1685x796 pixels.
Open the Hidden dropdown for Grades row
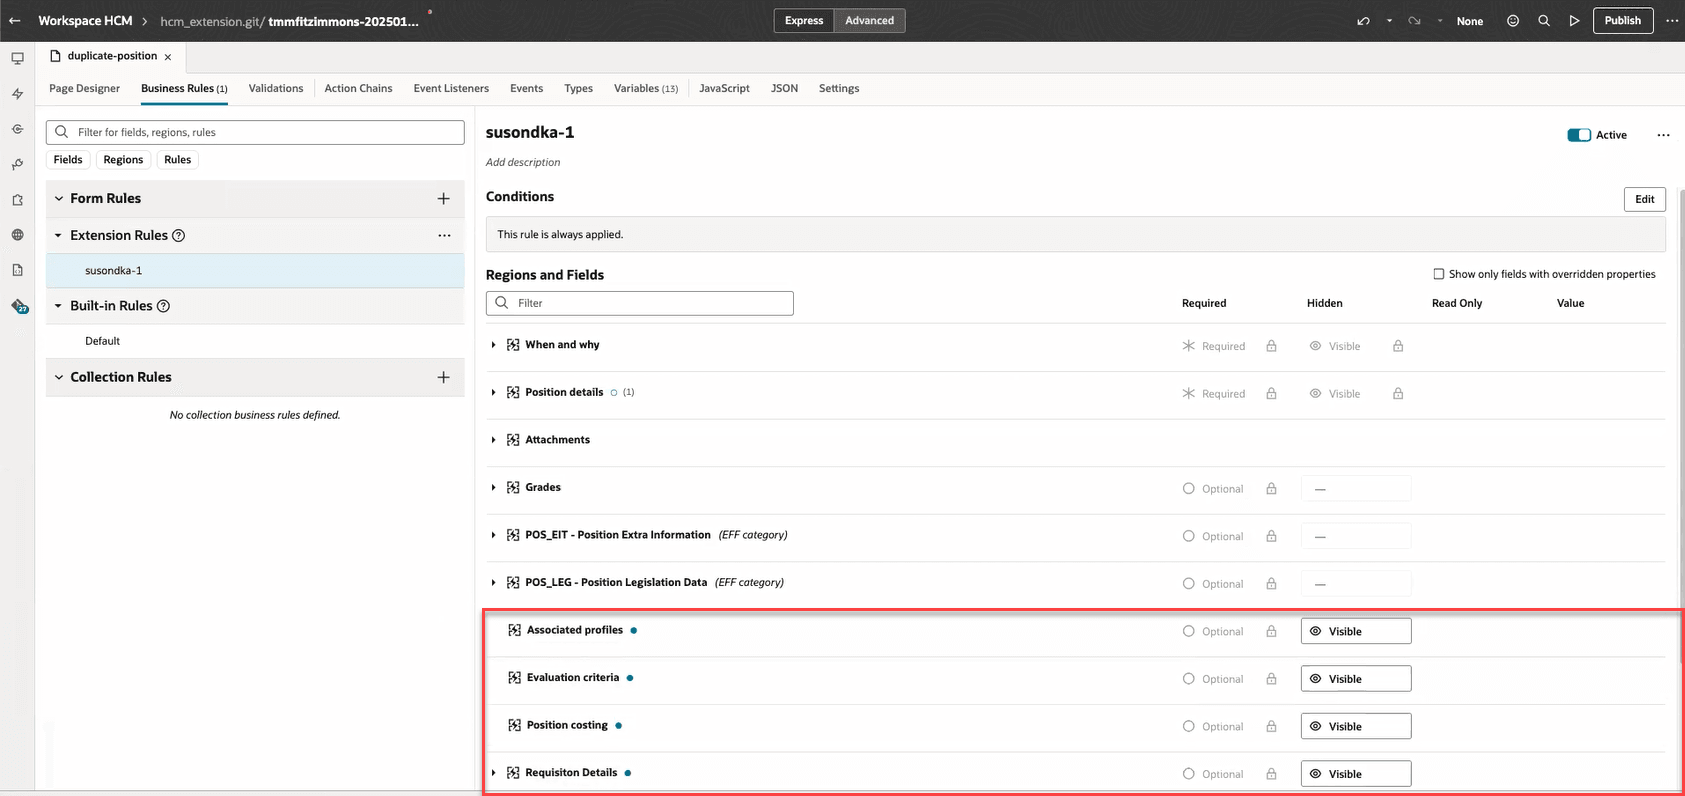(x=1356, y=489)
